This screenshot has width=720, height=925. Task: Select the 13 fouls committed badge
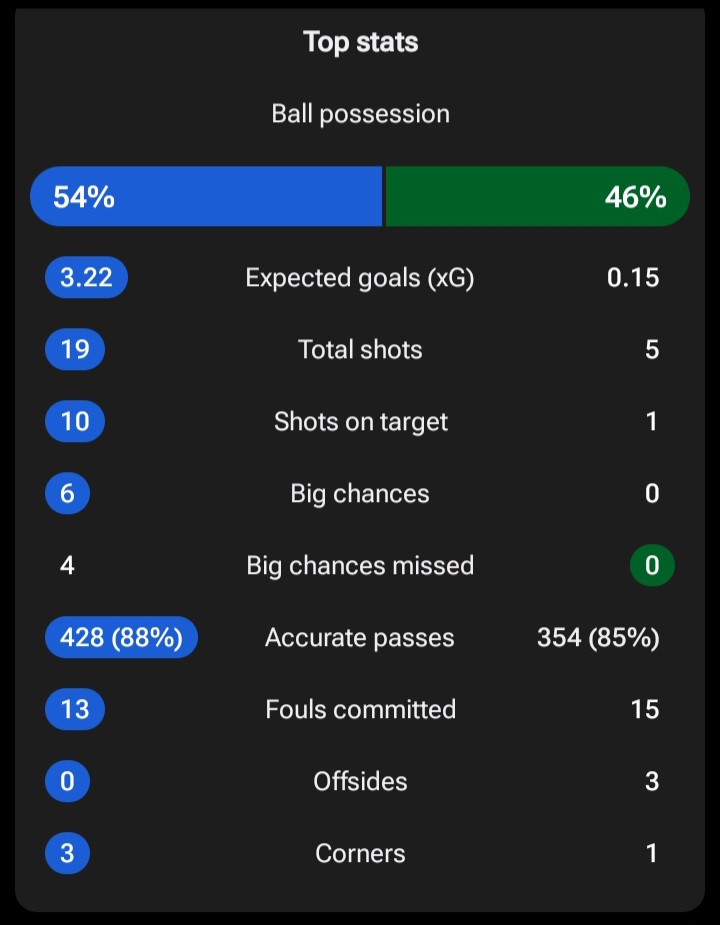(x=75, y=710)
